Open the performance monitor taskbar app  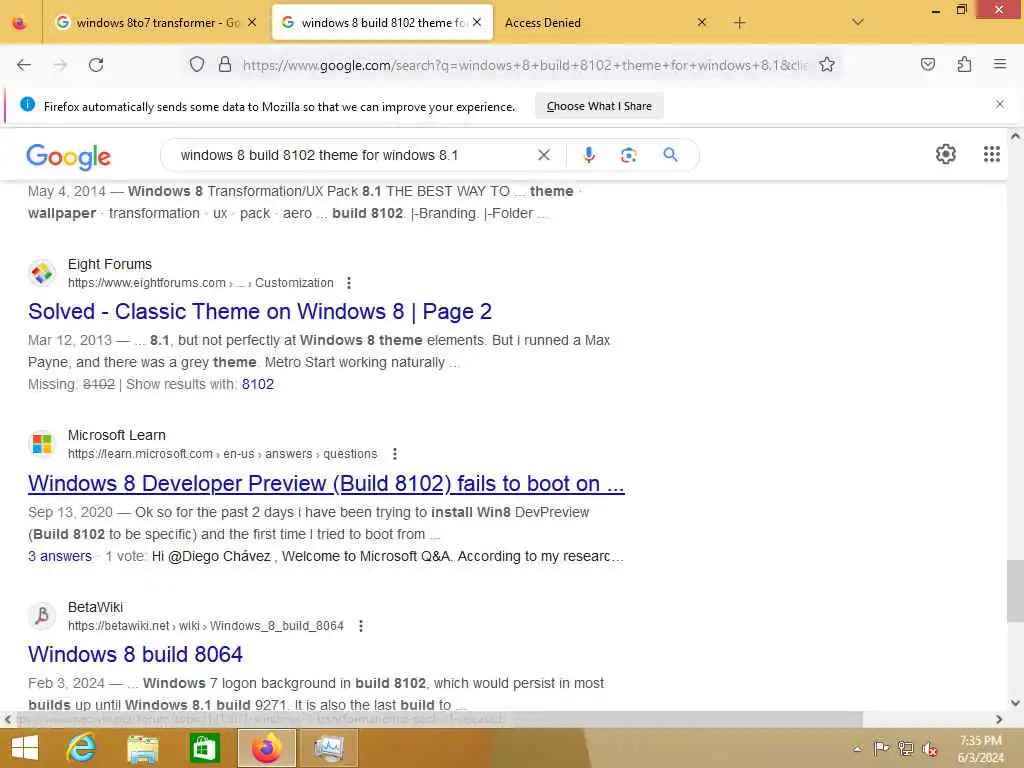(328, 748)
